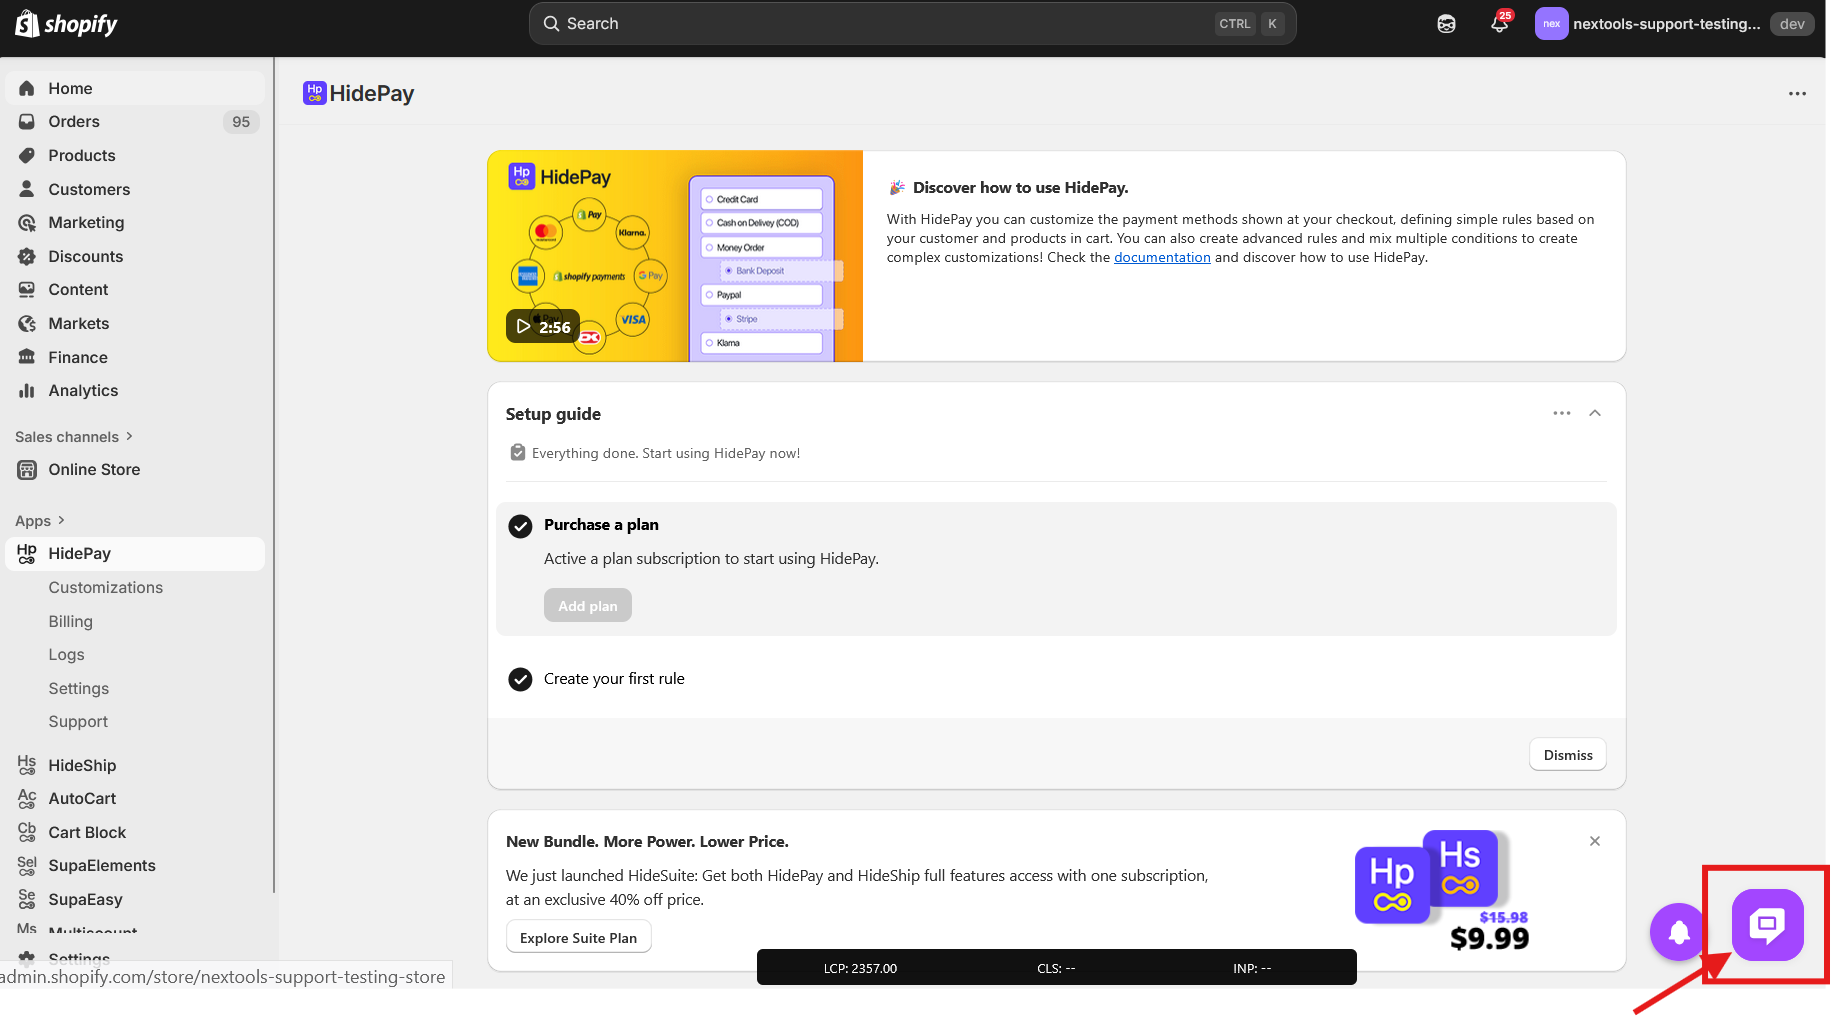Viewport: 1831px width, 1016px height.
Task: Close the New Bundle banner
Action: 1595,841
